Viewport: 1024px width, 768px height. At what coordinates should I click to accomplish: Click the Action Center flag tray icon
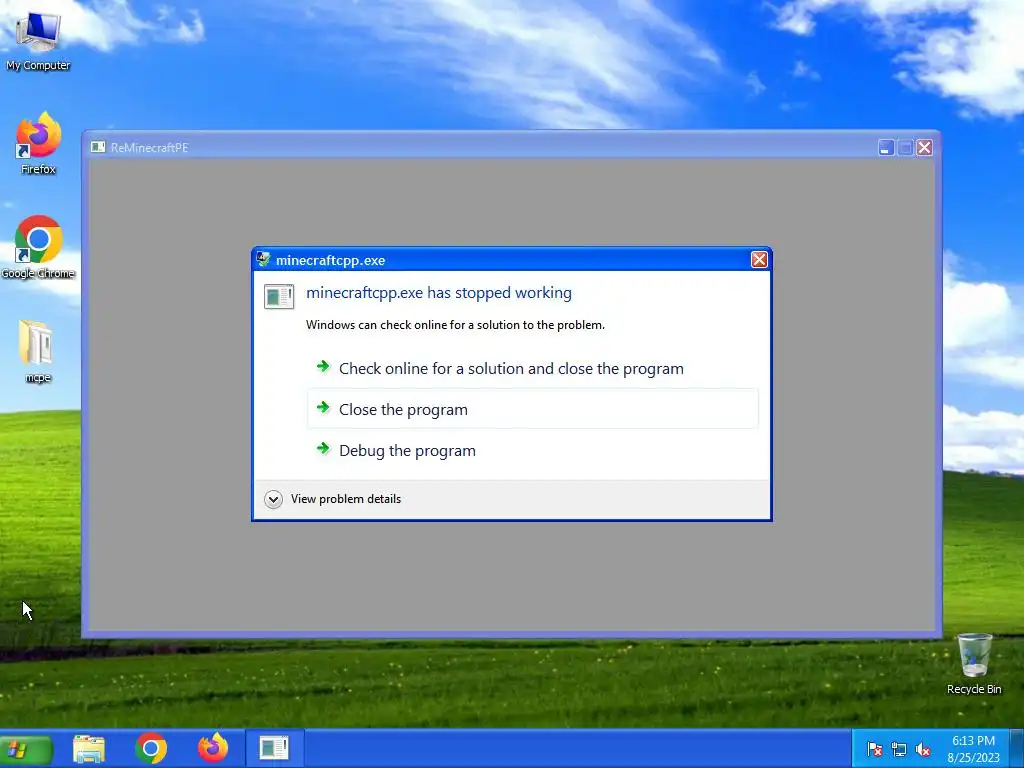(x=874, y=749)
